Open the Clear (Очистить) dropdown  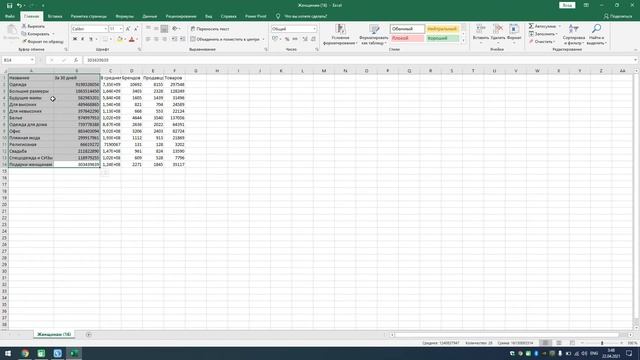click(x=542, y=42)
